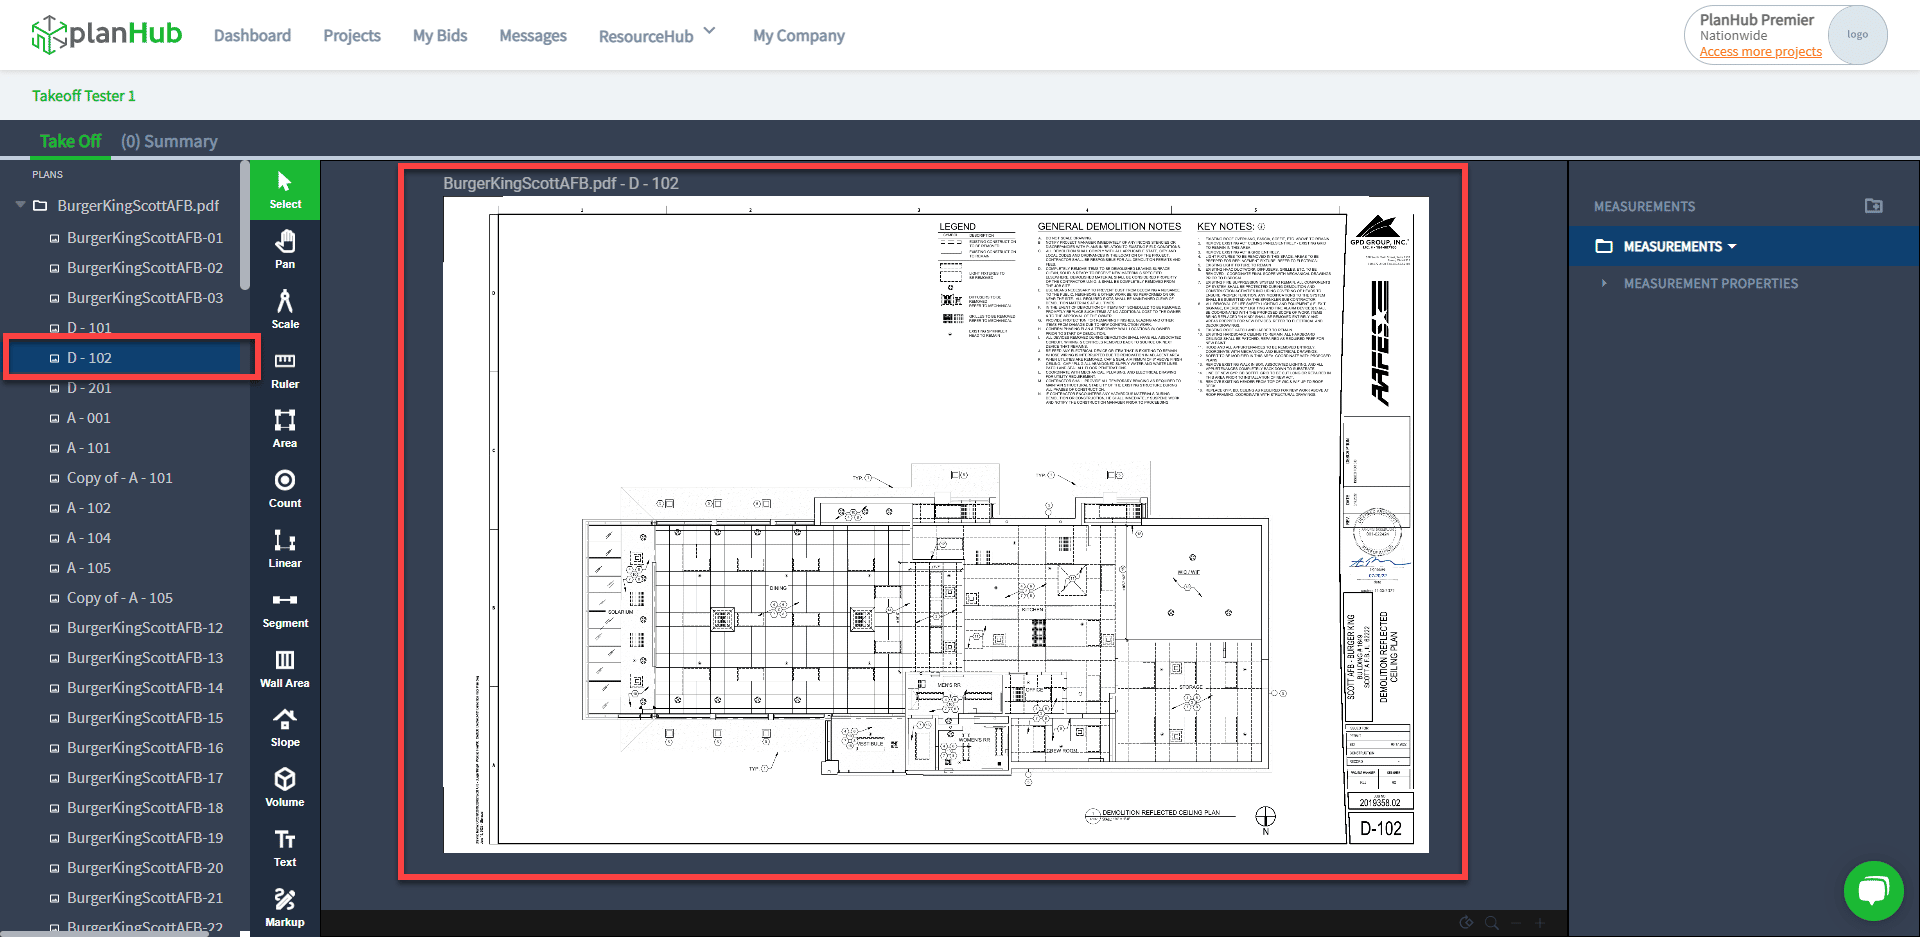Select the Linear measurement tool
The width and height of the screenshot is (1920, 937).
tap(284, 548)
